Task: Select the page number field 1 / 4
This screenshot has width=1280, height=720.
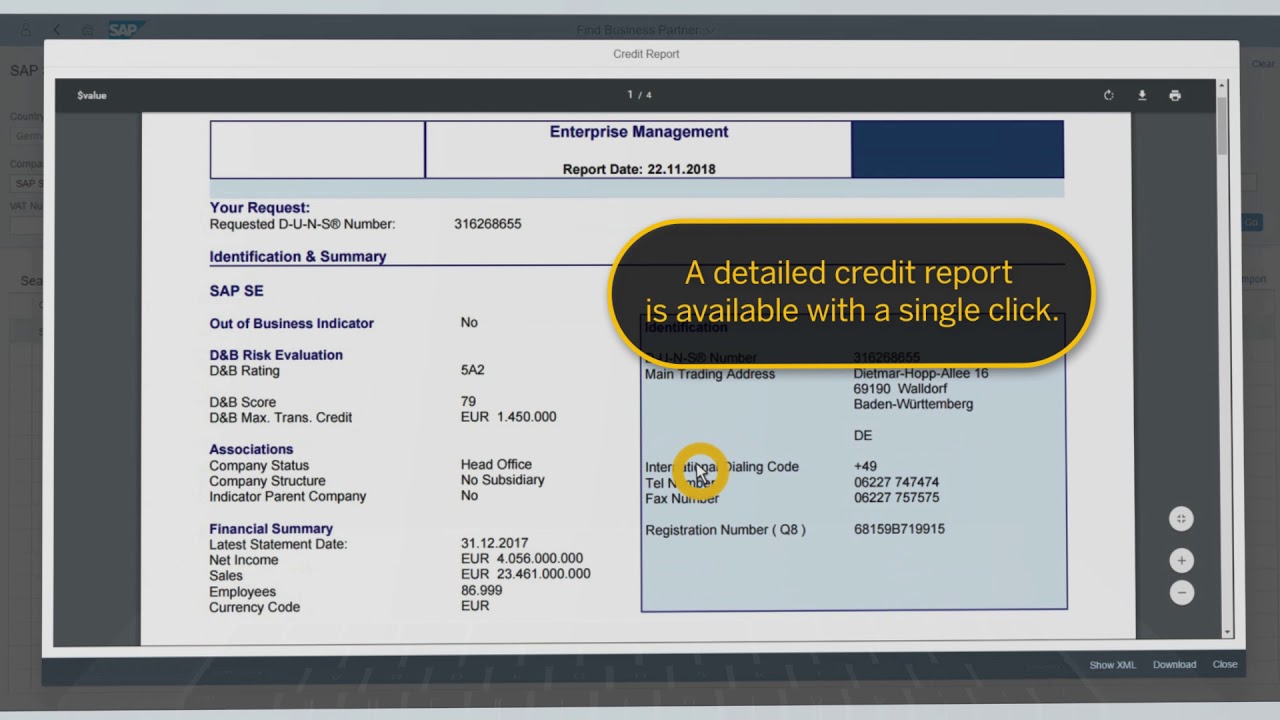Action: point(639,95)
